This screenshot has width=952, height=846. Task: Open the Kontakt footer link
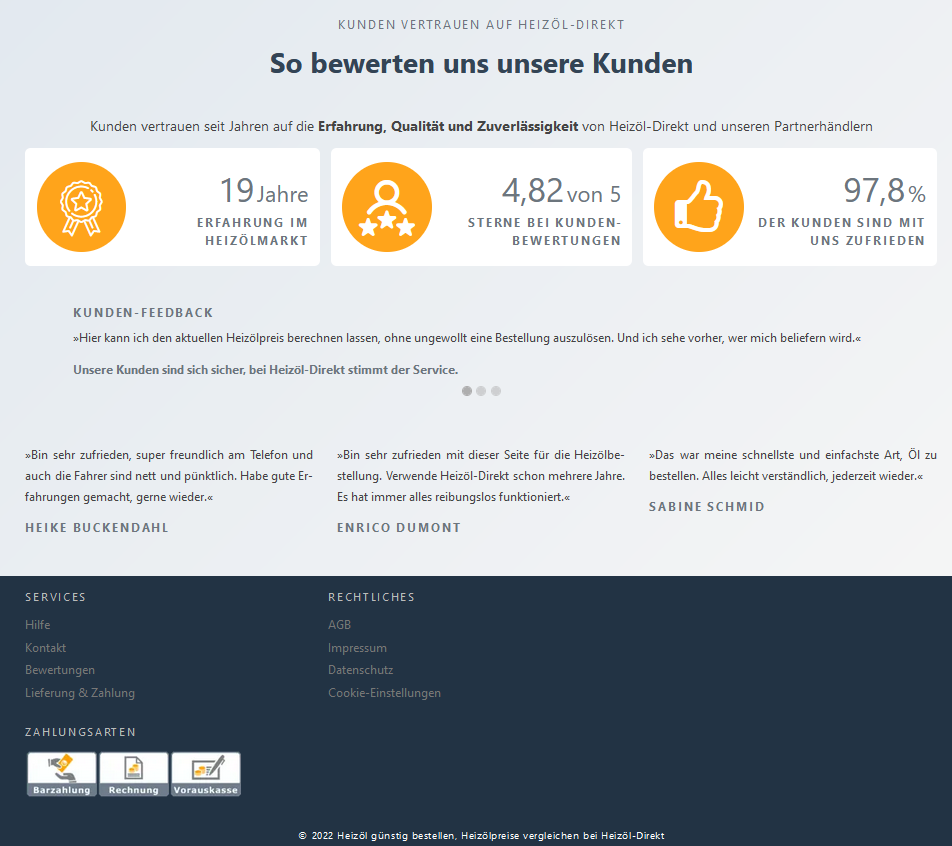tap(46, 648)
